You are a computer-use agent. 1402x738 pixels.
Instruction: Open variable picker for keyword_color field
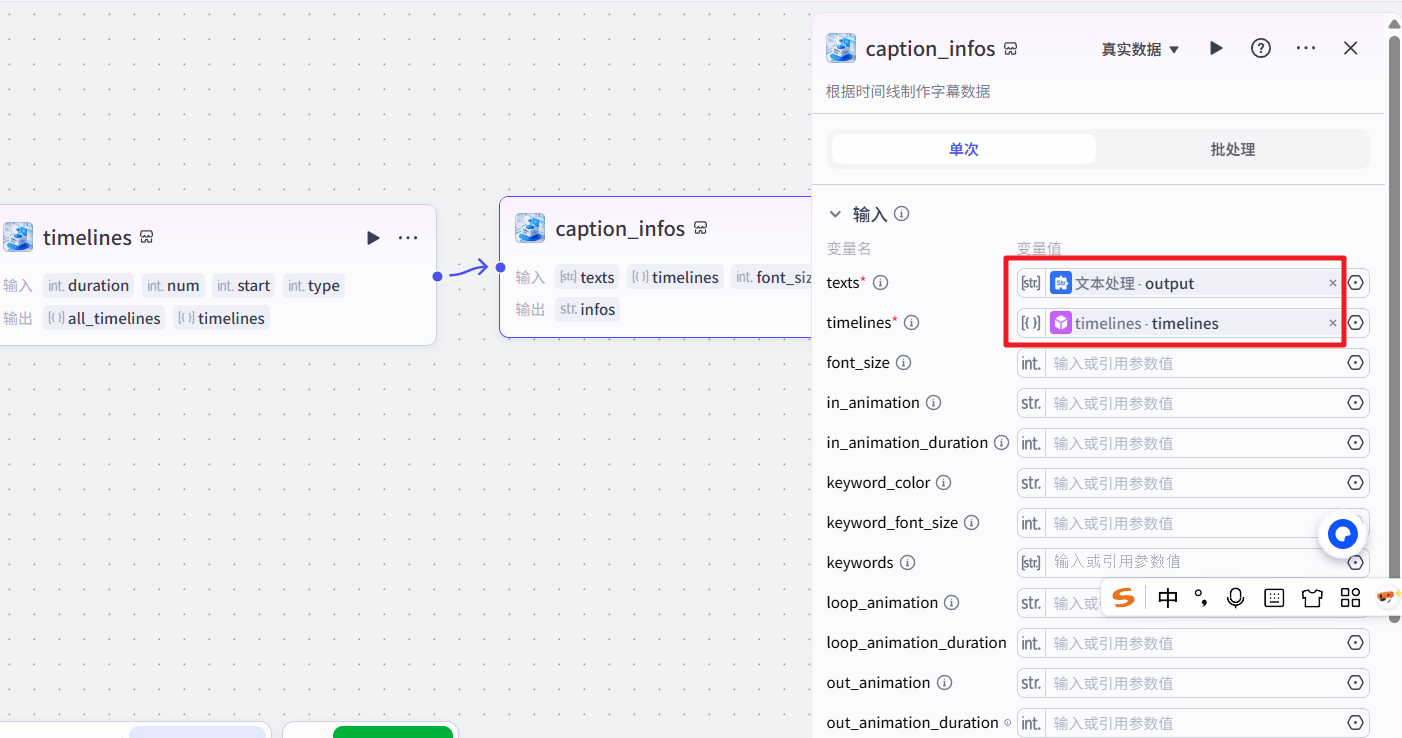(x=1356, y=483)
